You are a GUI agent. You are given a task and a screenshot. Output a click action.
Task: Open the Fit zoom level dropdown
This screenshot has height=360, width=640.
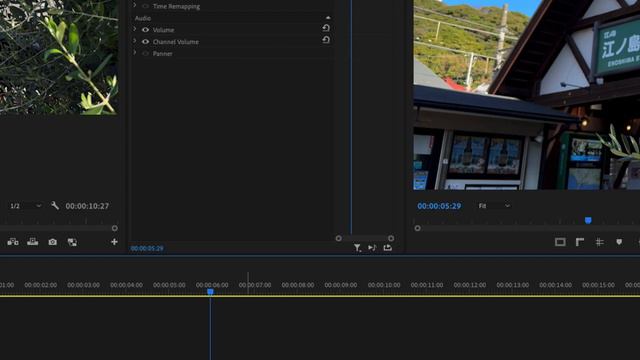point(494,206)
